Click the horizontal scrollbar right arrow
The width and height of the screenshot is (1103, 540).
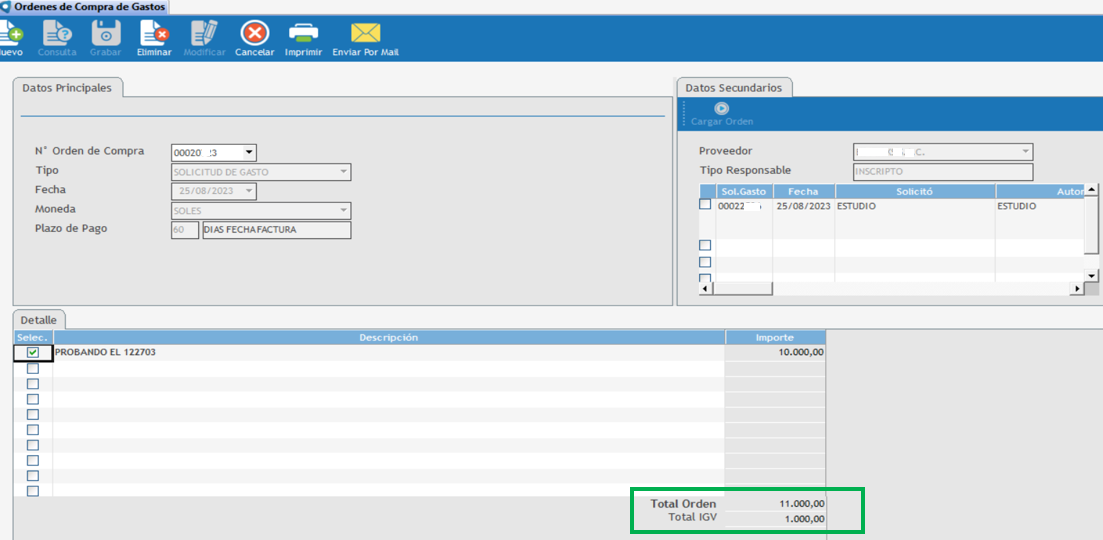1076,289
